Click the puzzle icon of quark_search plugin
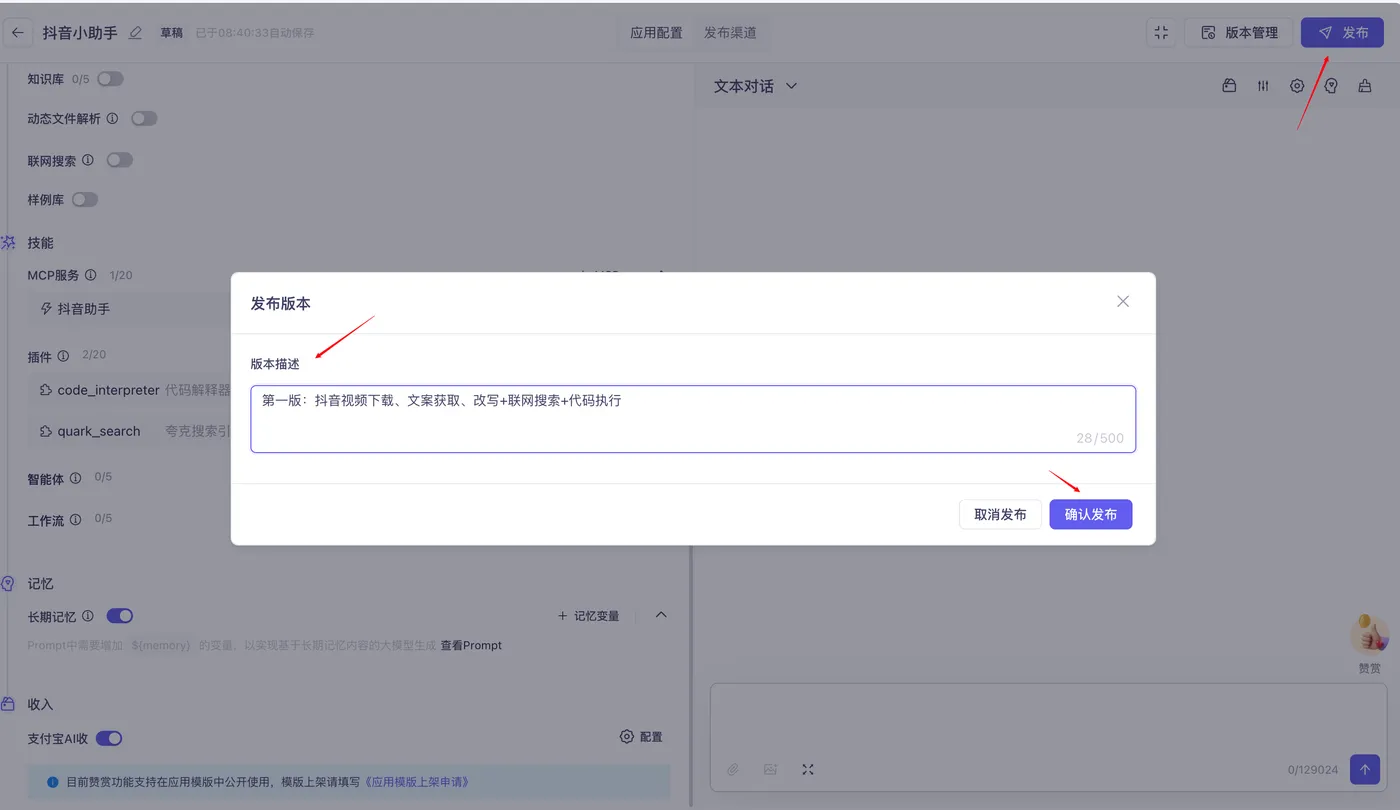The width and height of the screenshot is (1400, 810). 46,431
